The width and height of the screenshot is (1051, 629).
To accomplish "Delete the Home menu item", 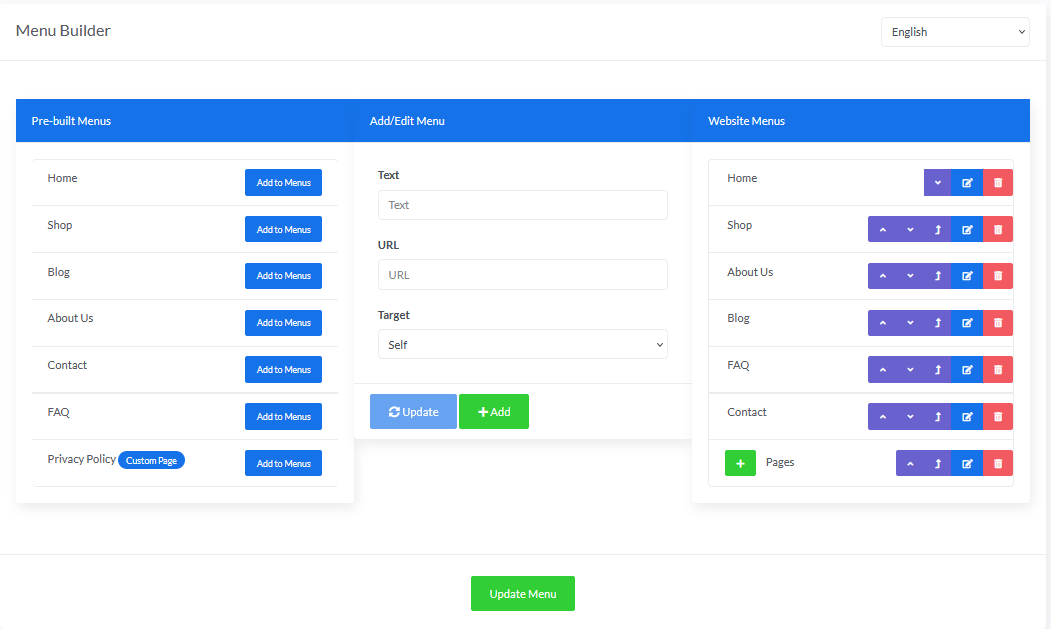I will click(997, 183).
